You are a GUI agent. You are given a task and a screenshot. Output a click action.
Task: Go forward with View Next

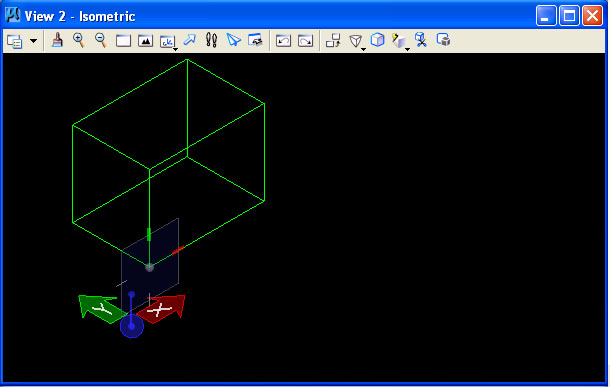(305, 40)
